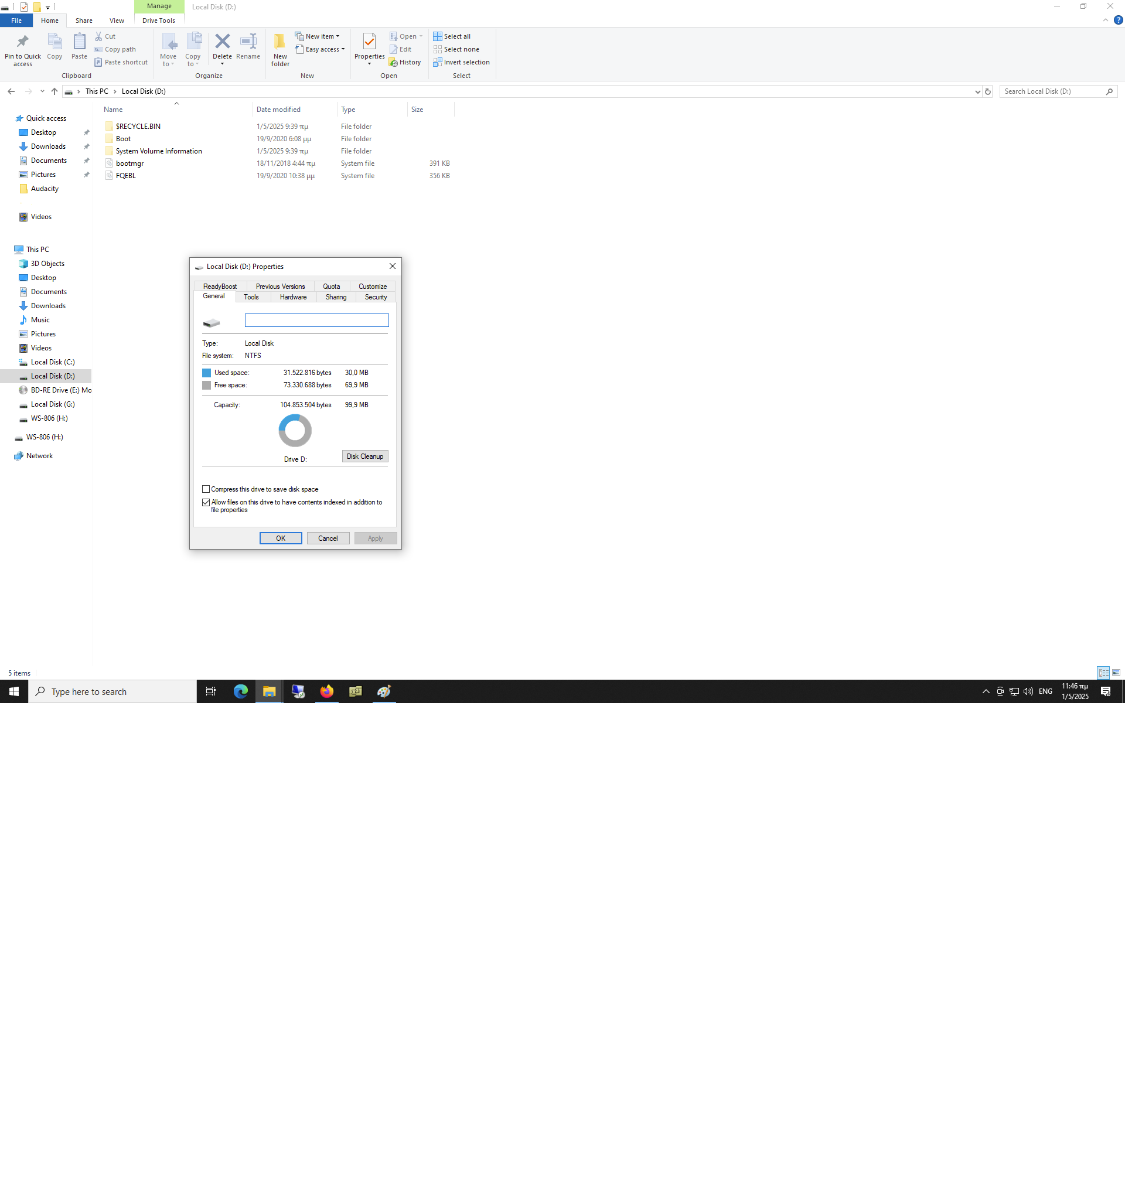Click the Pin to Quick access icon
This screenshot has width=1125, height=1200.
(x=22, y=42)
